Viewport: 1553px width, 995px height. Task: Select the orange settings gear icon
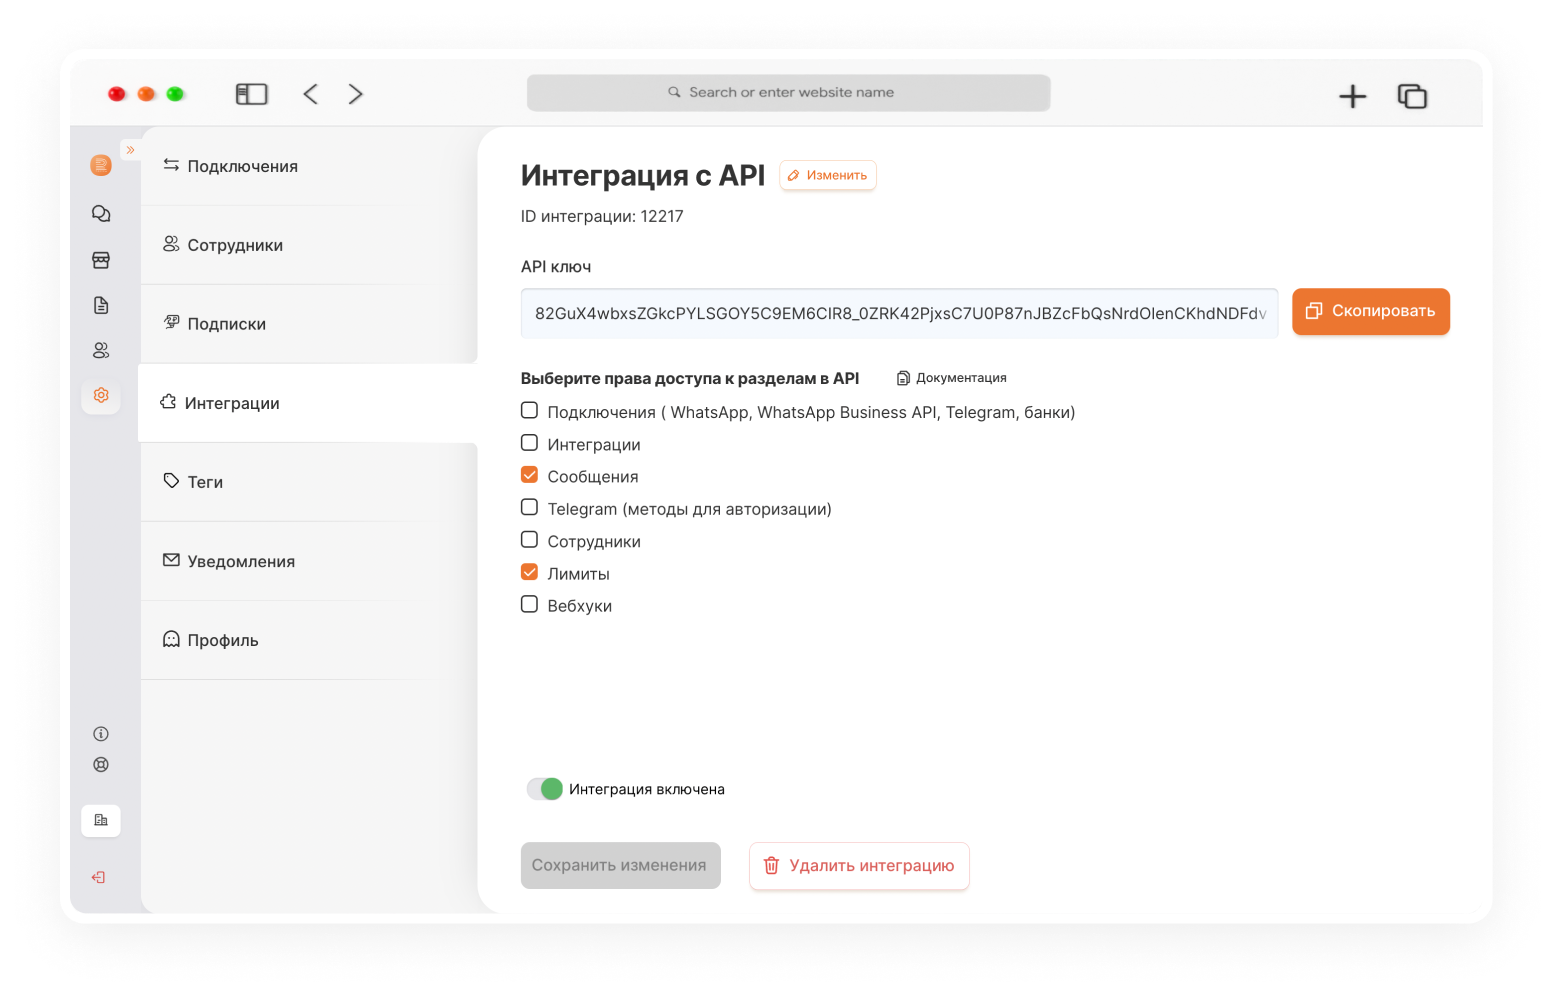point(101,395)
